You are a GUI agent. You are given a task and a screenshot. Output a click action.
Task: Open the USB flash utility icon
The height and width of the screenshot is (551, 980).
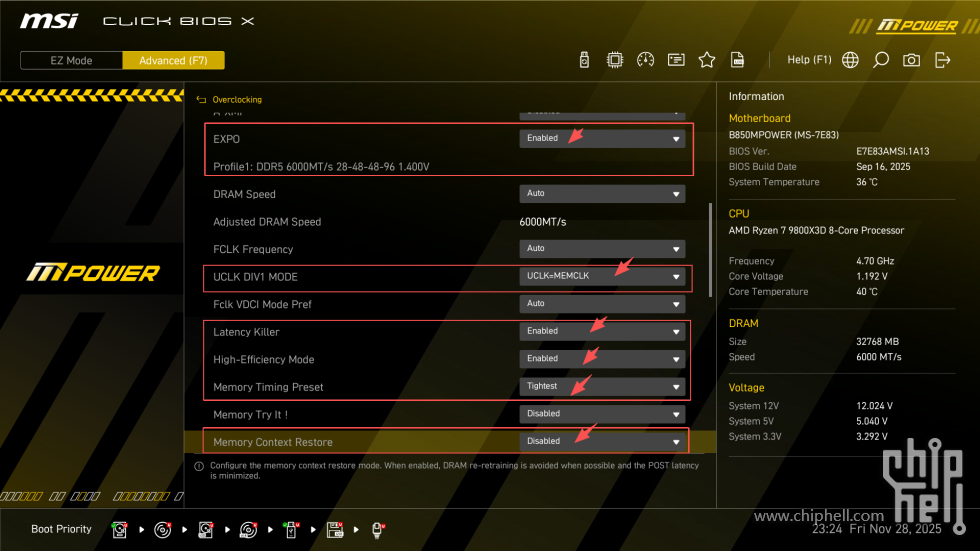[x=585, y=60]
